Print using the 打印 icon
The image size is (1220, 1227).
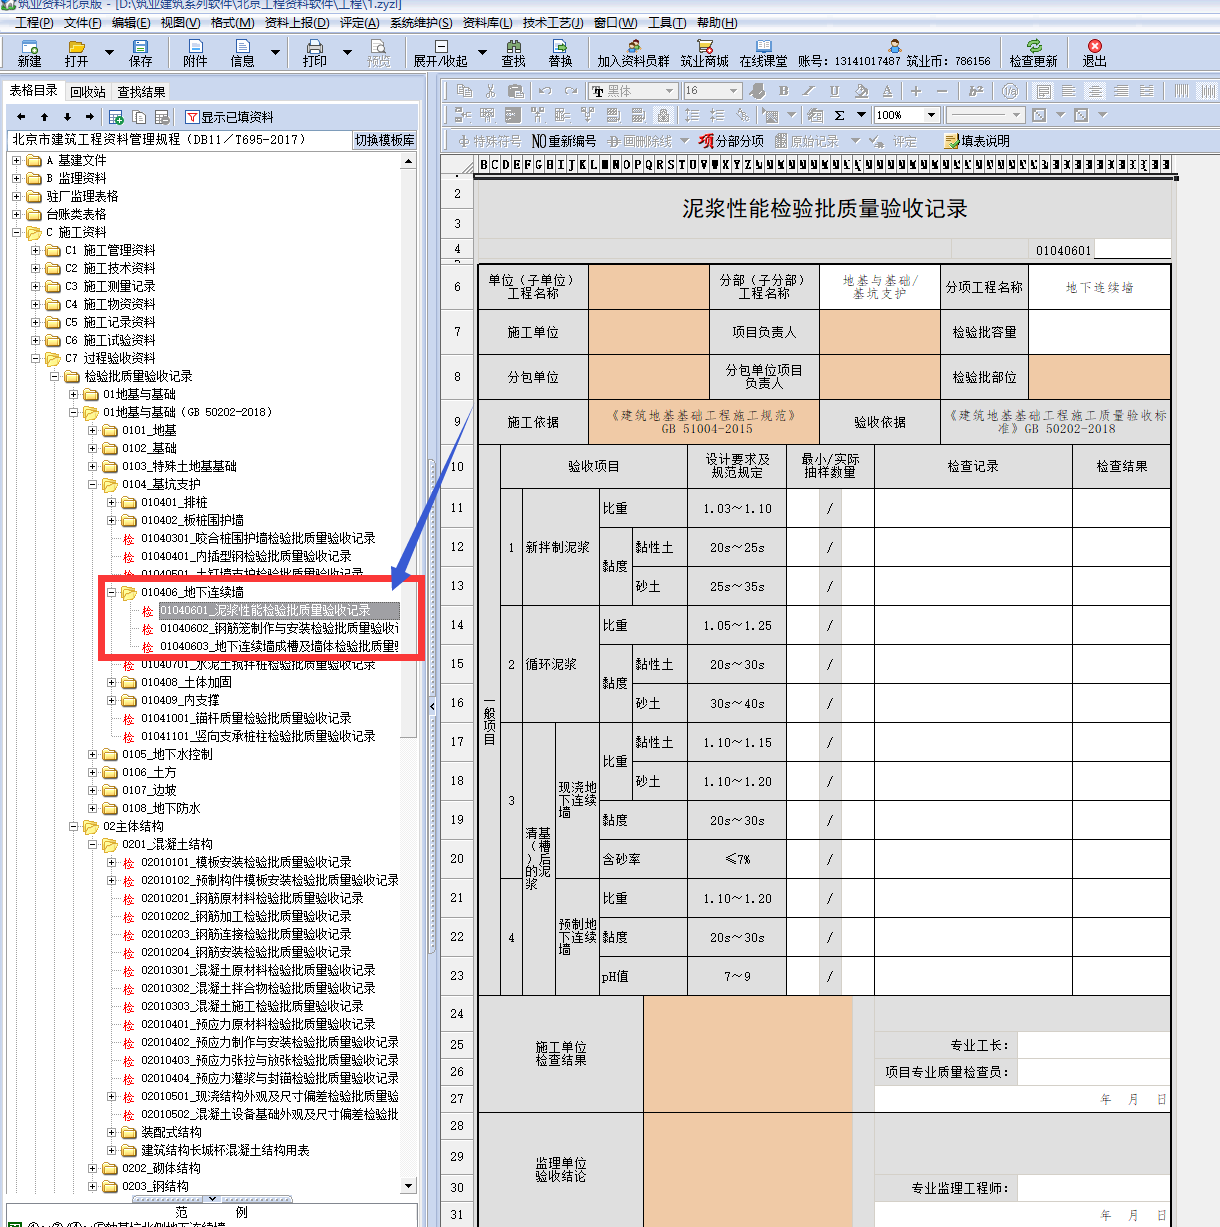pyautogui.click(x=315, y=47)
